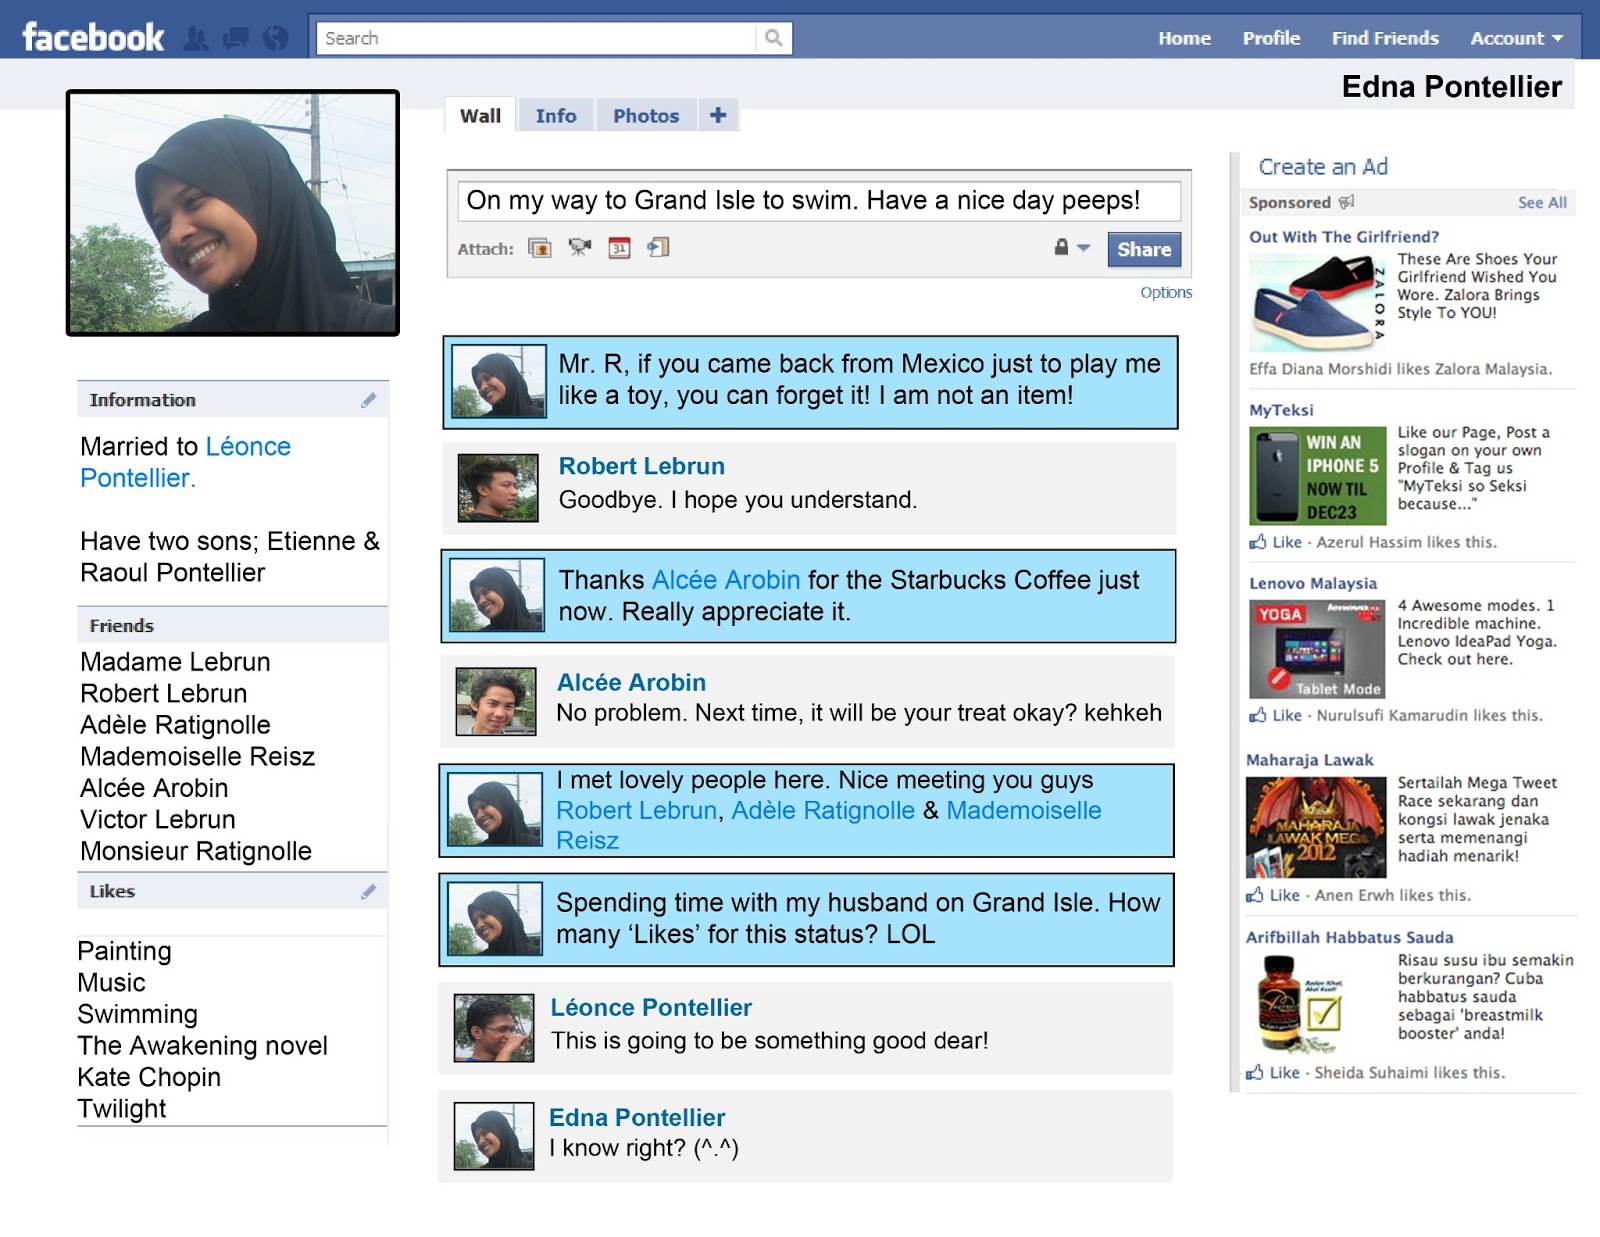Click Alcée Arobin's comment avatar
Image resolution: width=1600 pixels, height=1237 pixels.
point(496,702)
